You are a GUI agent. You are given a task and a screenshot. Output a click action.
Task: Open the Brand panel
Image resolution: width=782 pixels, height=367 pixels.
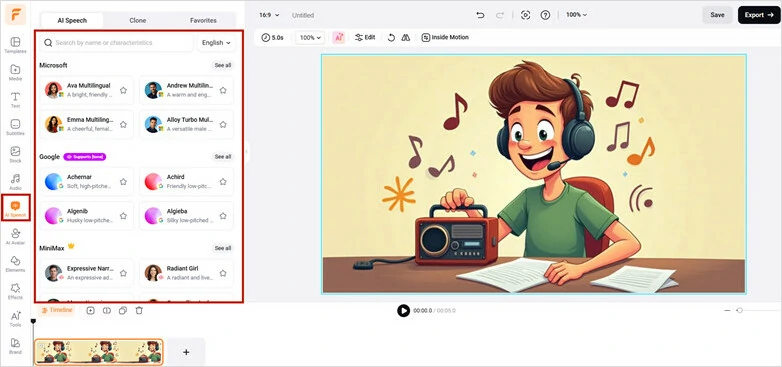click(15, 346)
